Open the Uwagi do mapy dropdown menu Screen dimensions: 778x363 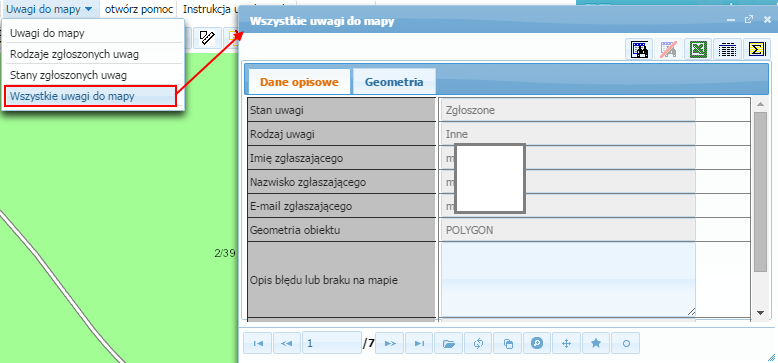coord(49,9)
